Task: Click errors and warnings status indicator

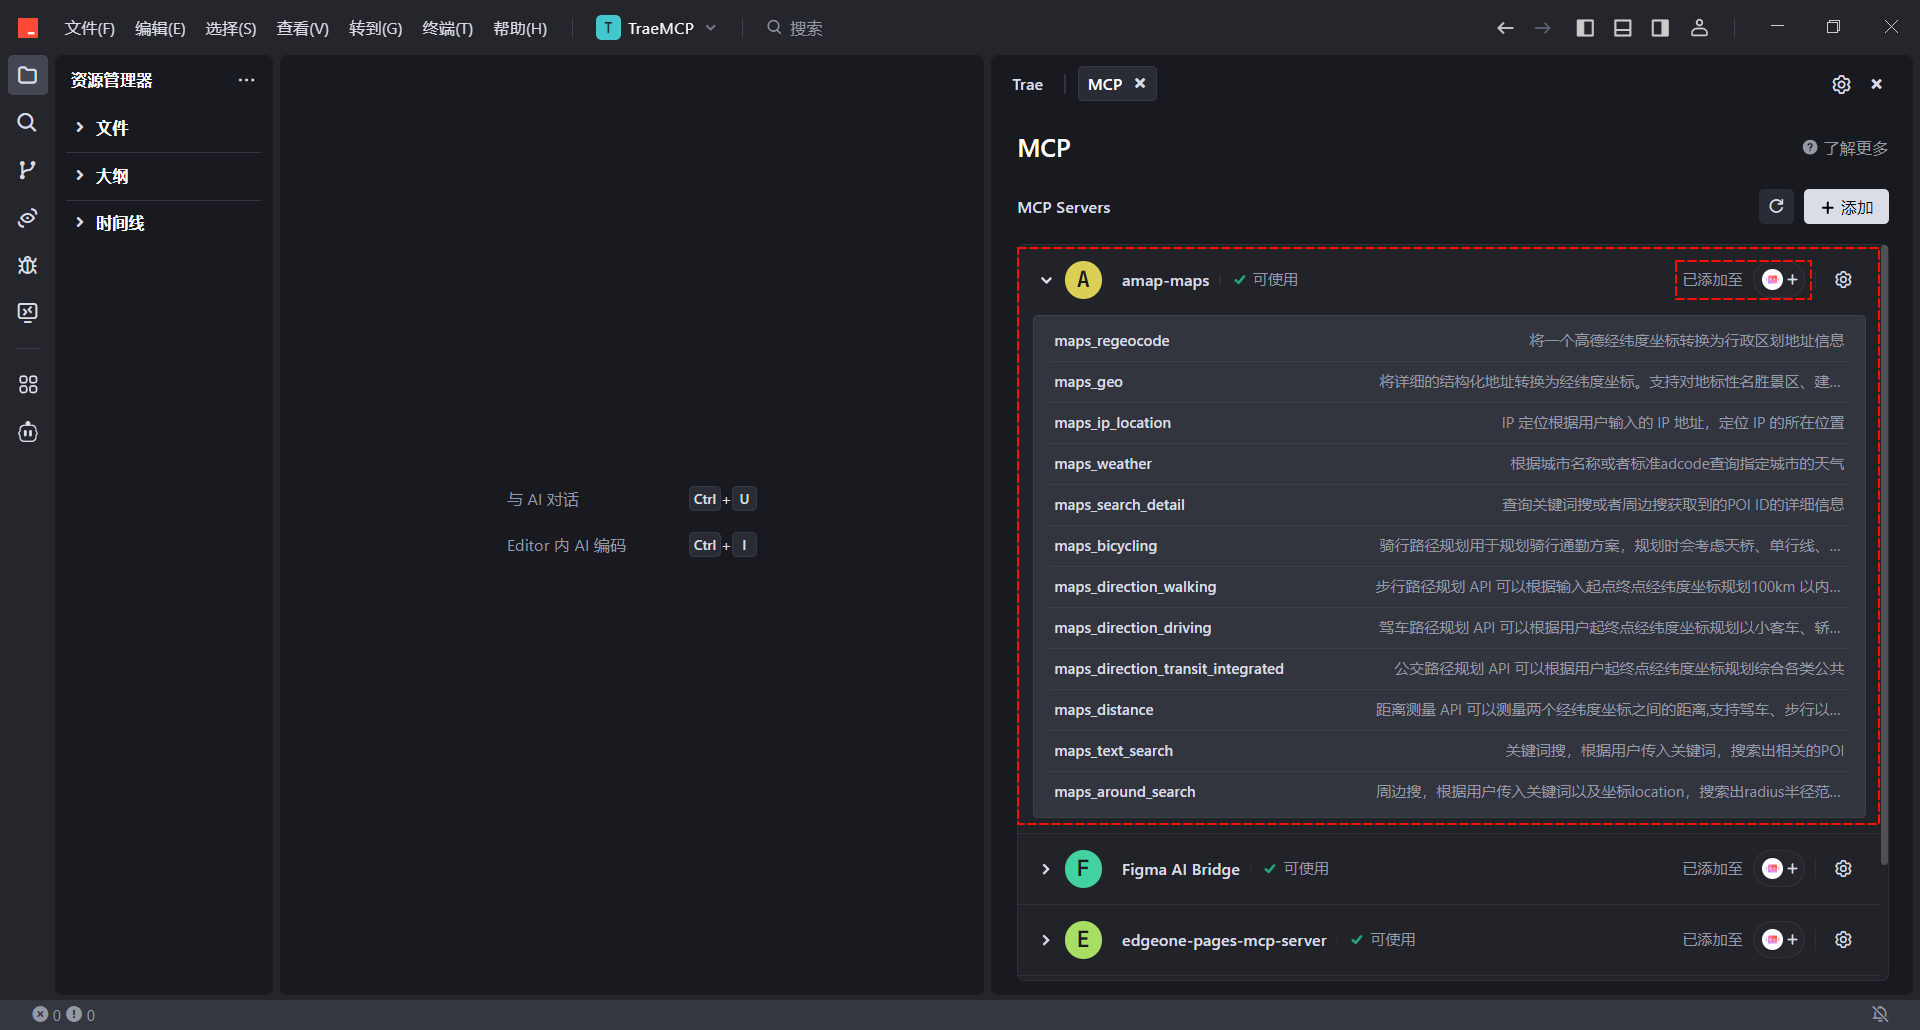Action: (64, 1014)
